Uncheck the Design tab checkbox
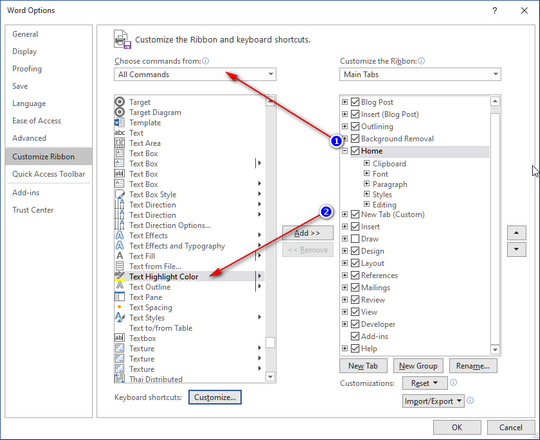 (x=355, y=251)
